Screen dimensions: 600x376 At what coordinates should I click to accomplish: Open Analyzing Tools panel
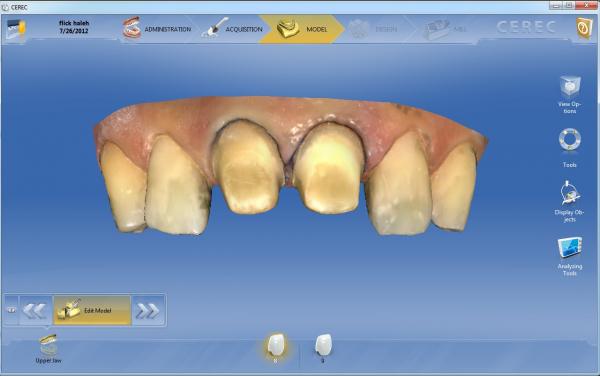570,256
